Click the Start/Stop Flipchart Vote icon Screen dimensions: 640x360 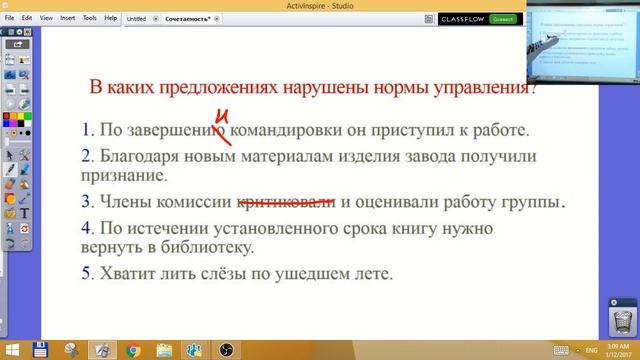pos(10,104)
